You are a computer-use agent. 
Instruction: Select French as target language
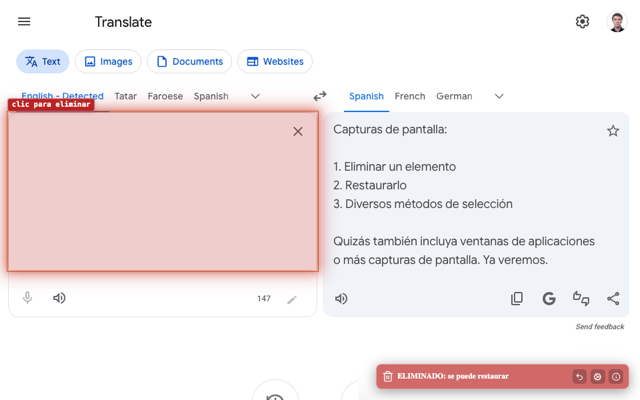click(410, 96)
